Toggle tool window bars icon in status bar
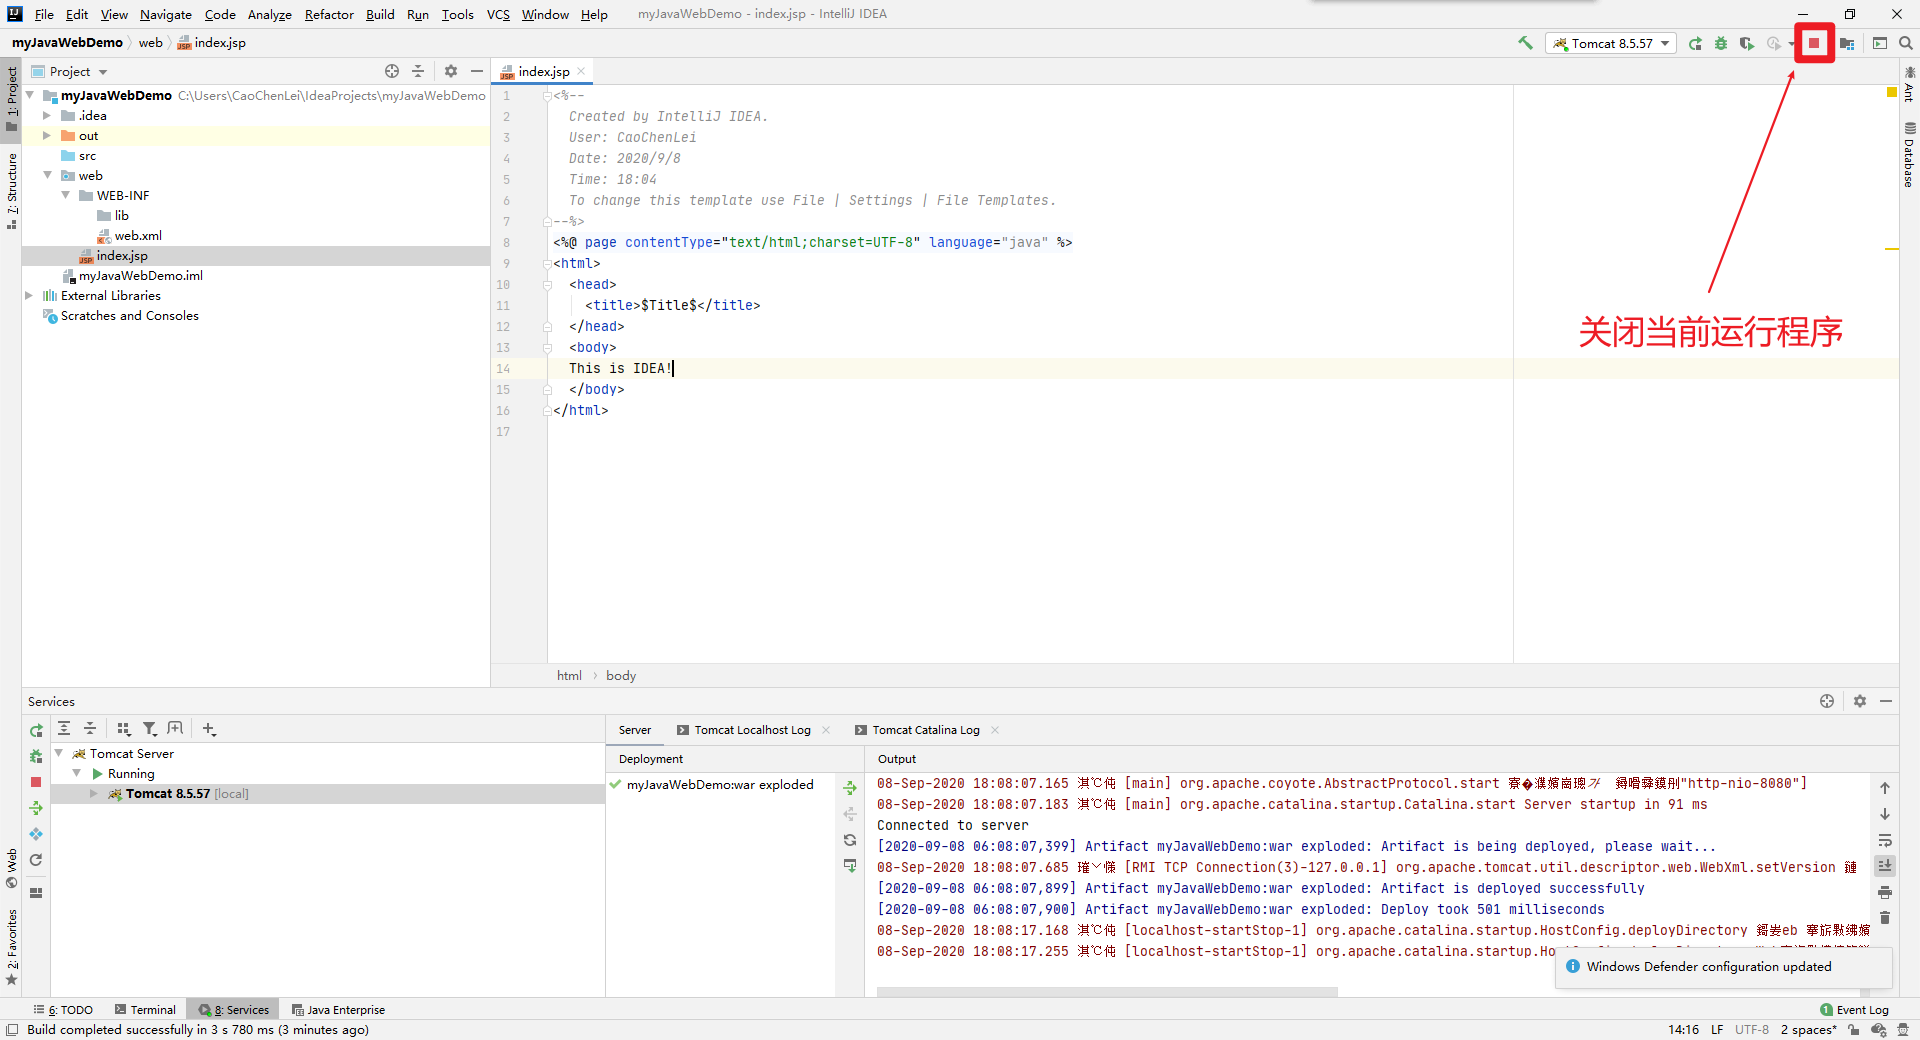The width and height of the screenshot is (1920, 1040). 12,1029
